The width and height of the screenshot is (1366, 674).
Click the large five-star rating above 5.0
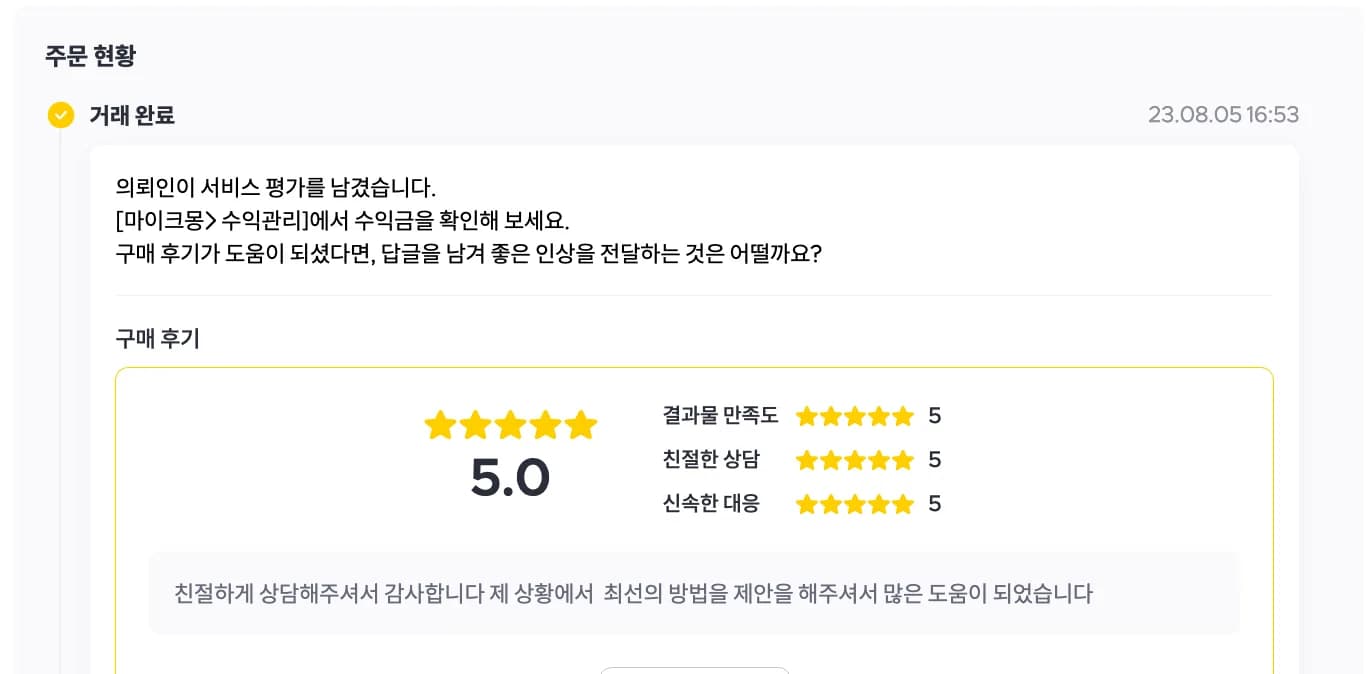511,425
